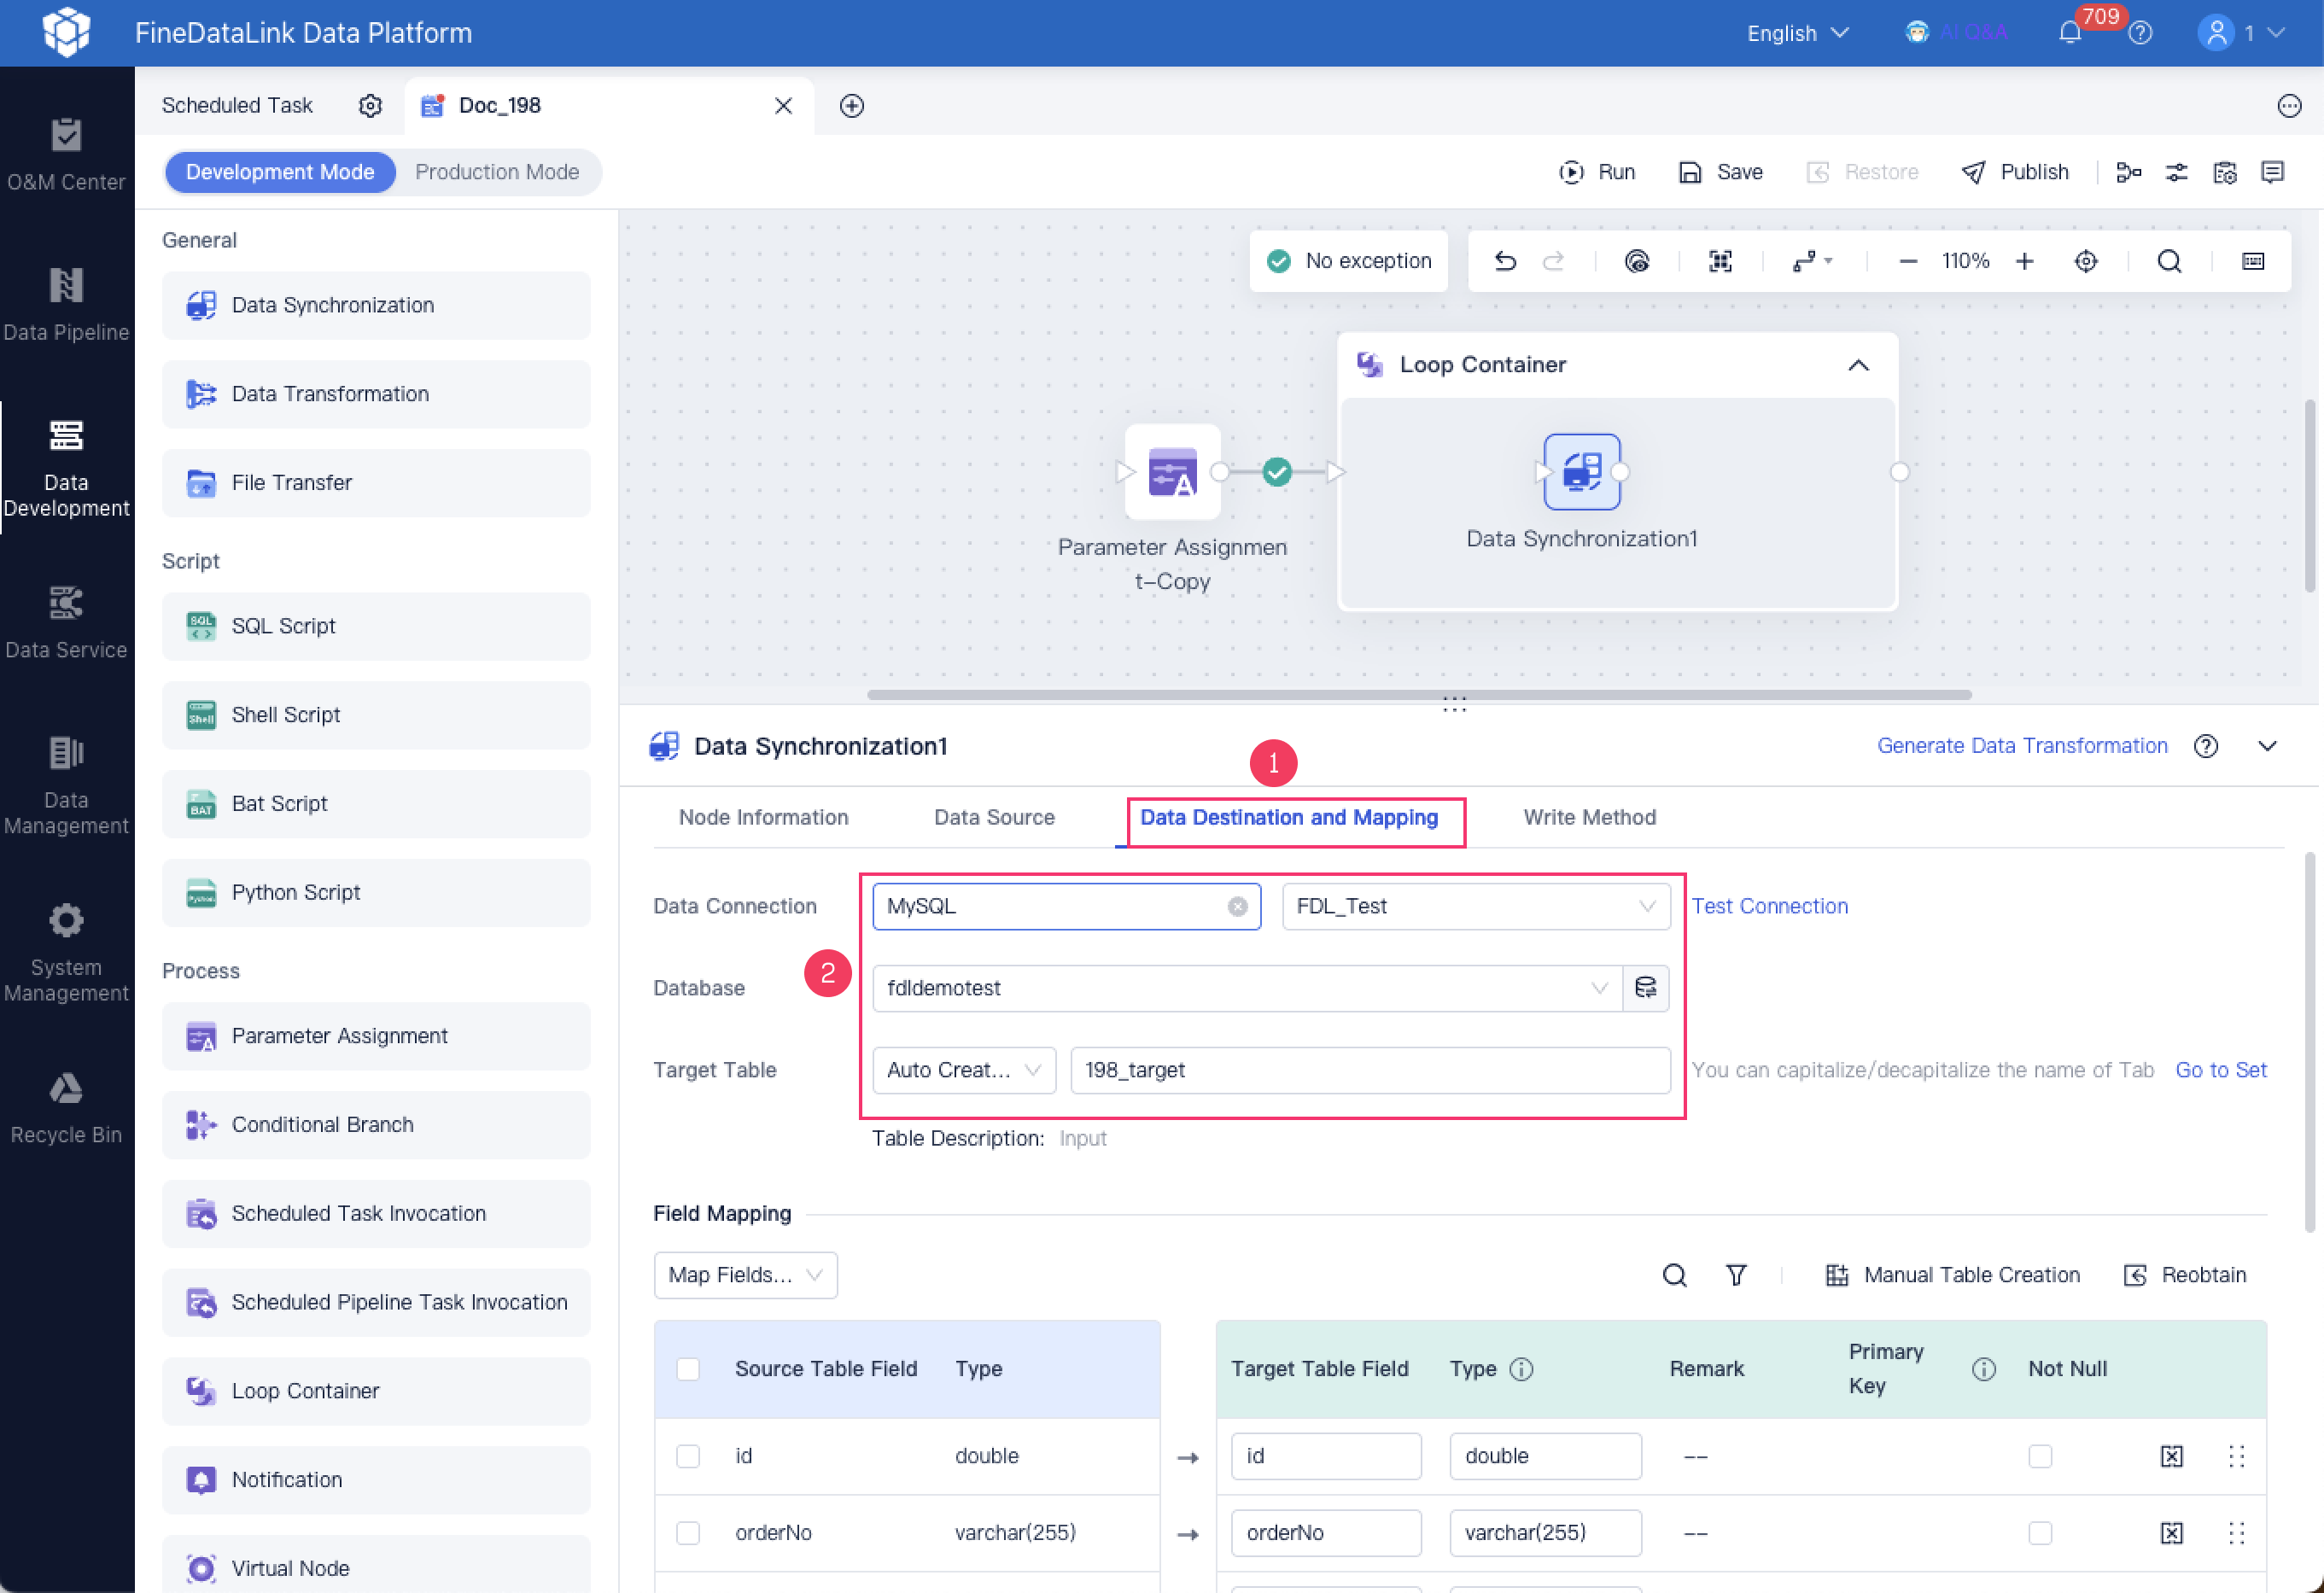The width and height of the screenshot is (2324, 1593).
Task: Open the Map Fields dropdown
Action: (x=746, y=1275)
